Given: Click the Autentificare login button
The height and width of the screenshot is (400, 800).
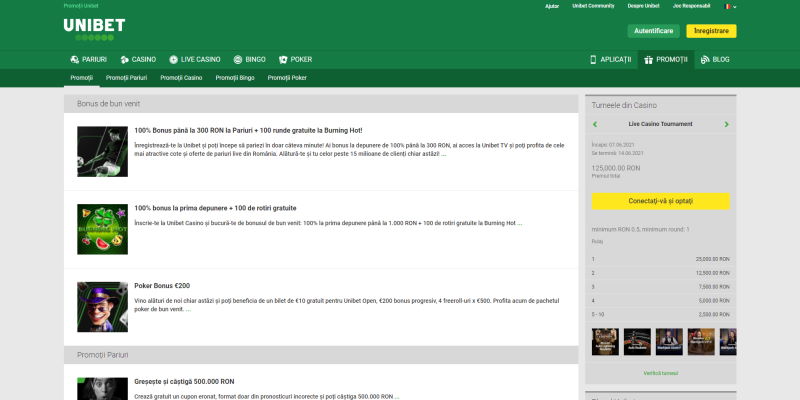Looking at the screenshot, I should click(653, 31).
